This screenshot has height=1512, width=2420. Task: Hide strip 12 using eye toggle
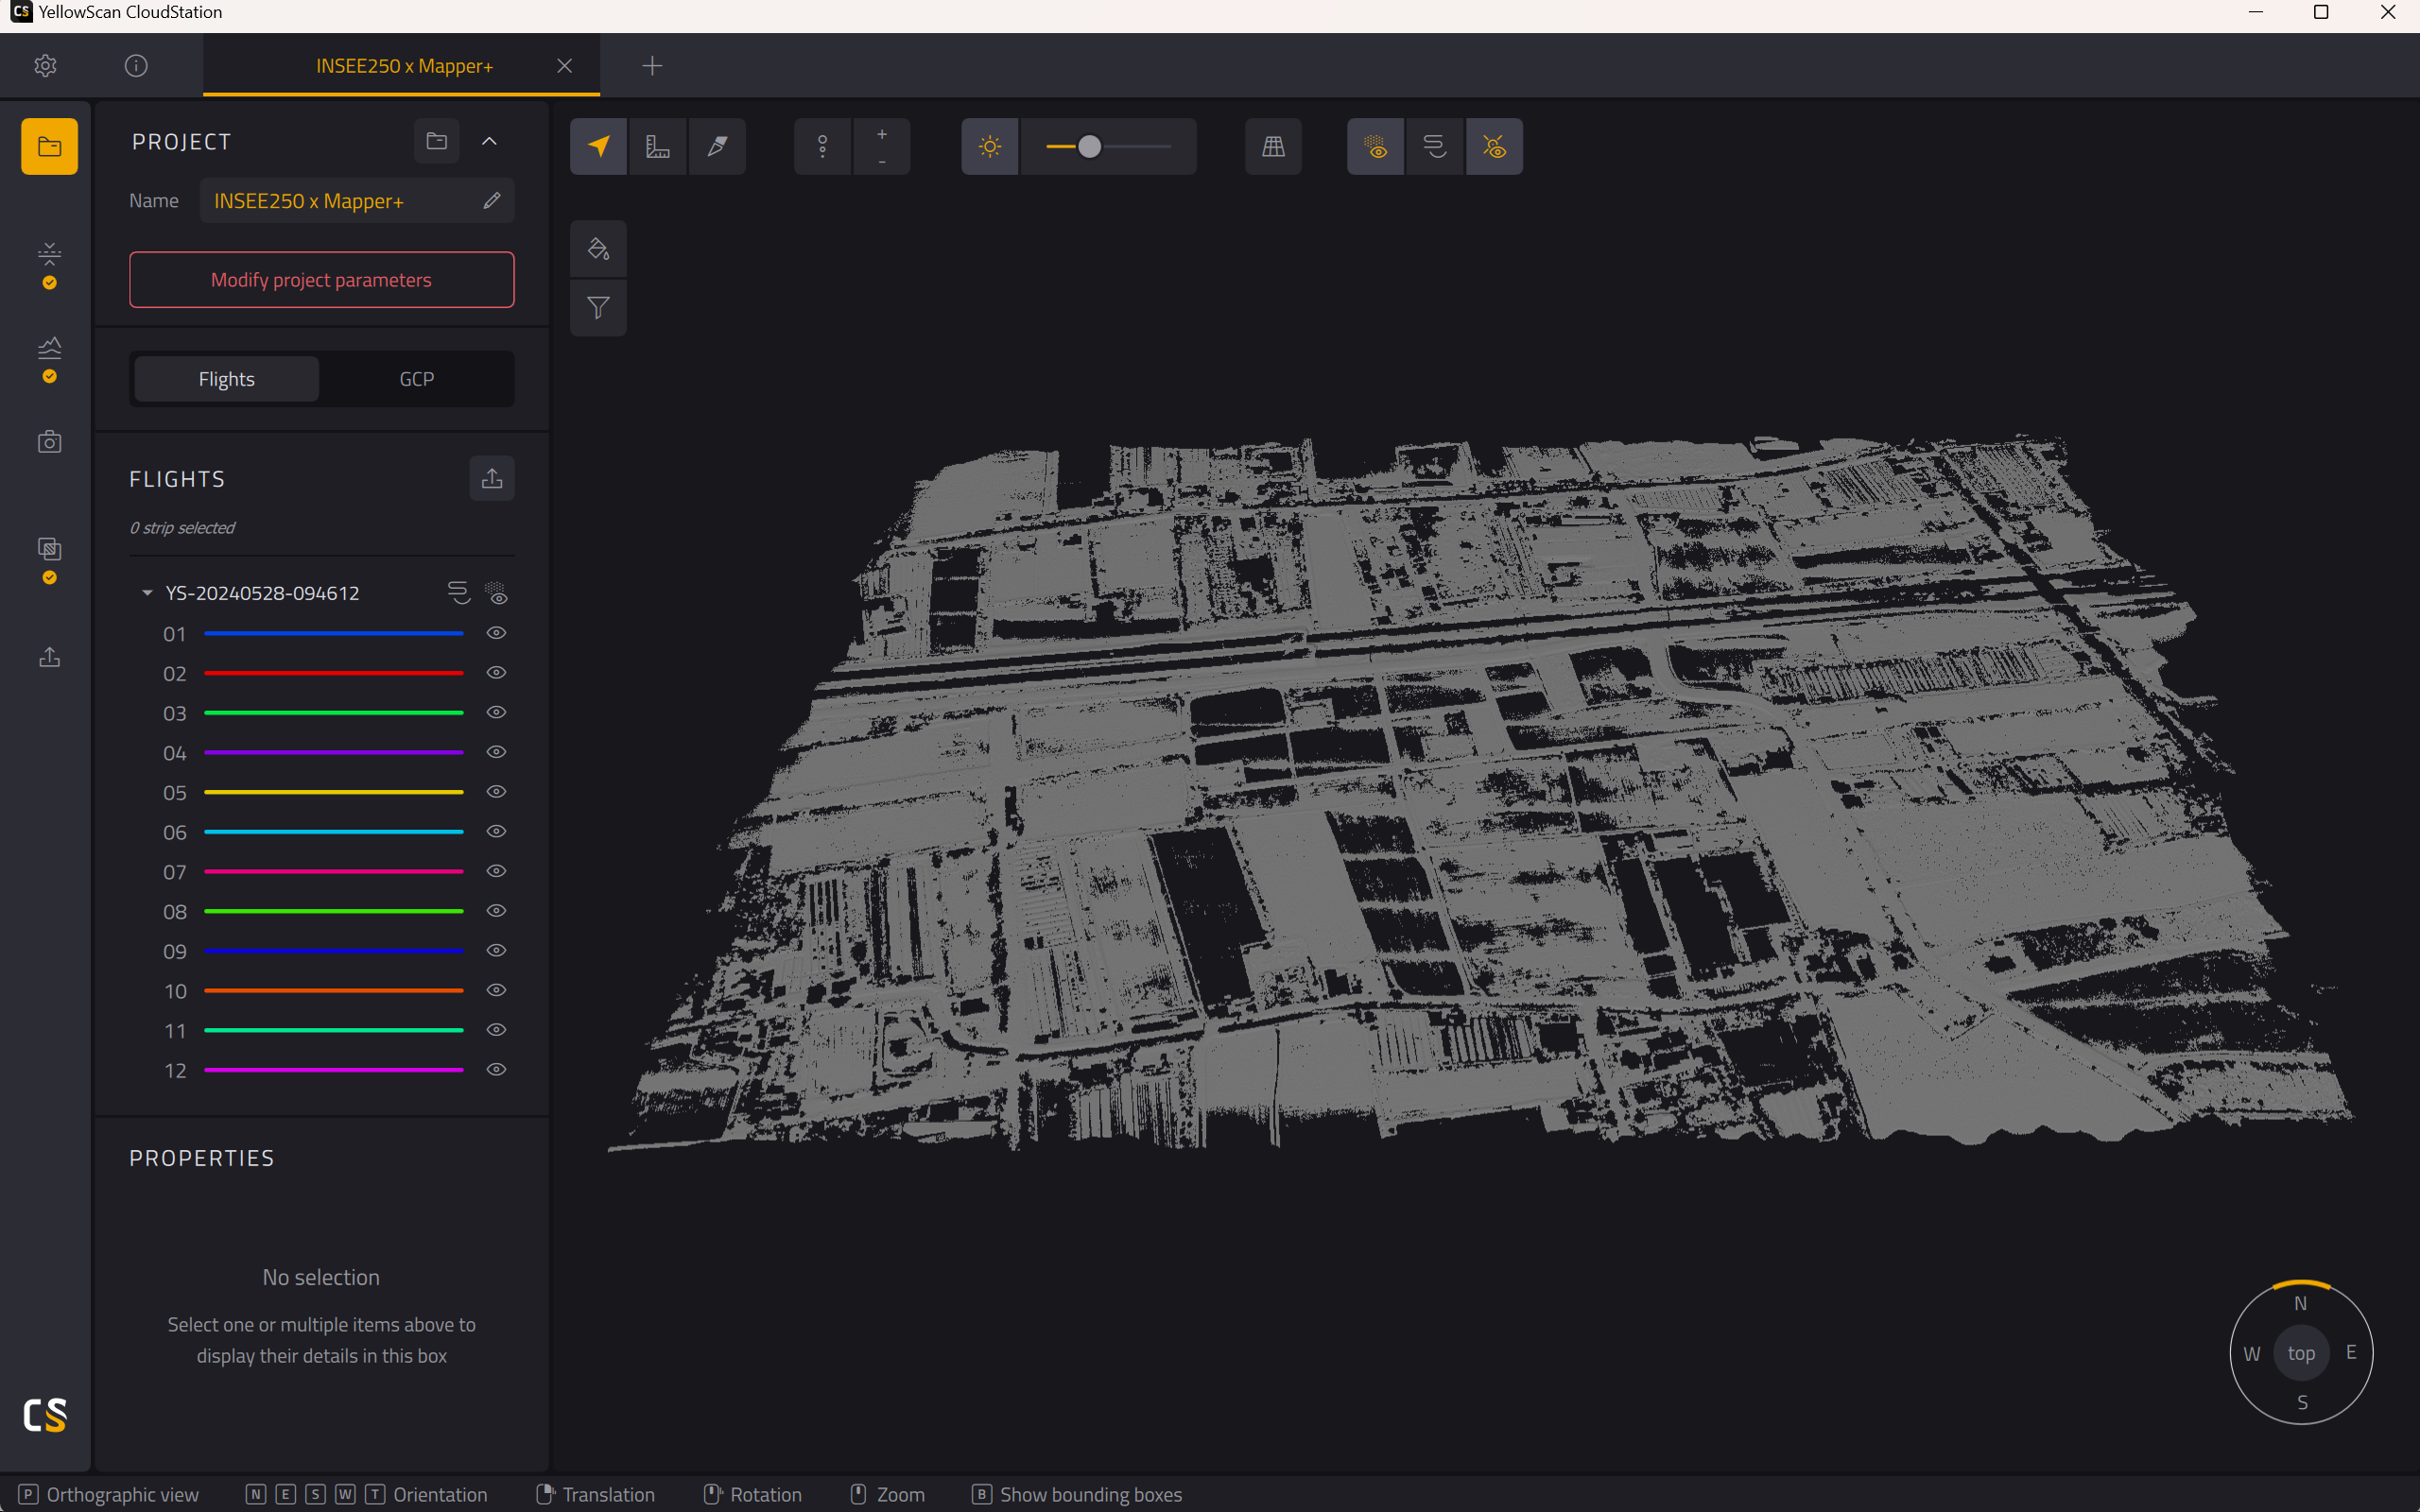pyautogui.click(x=496, y=1070)
